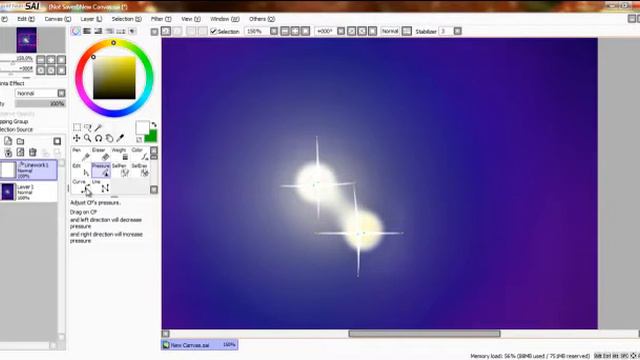Screen dimensions: 640x360
Task: Select the Lasso tool
Action: click(x=87, y=127)
